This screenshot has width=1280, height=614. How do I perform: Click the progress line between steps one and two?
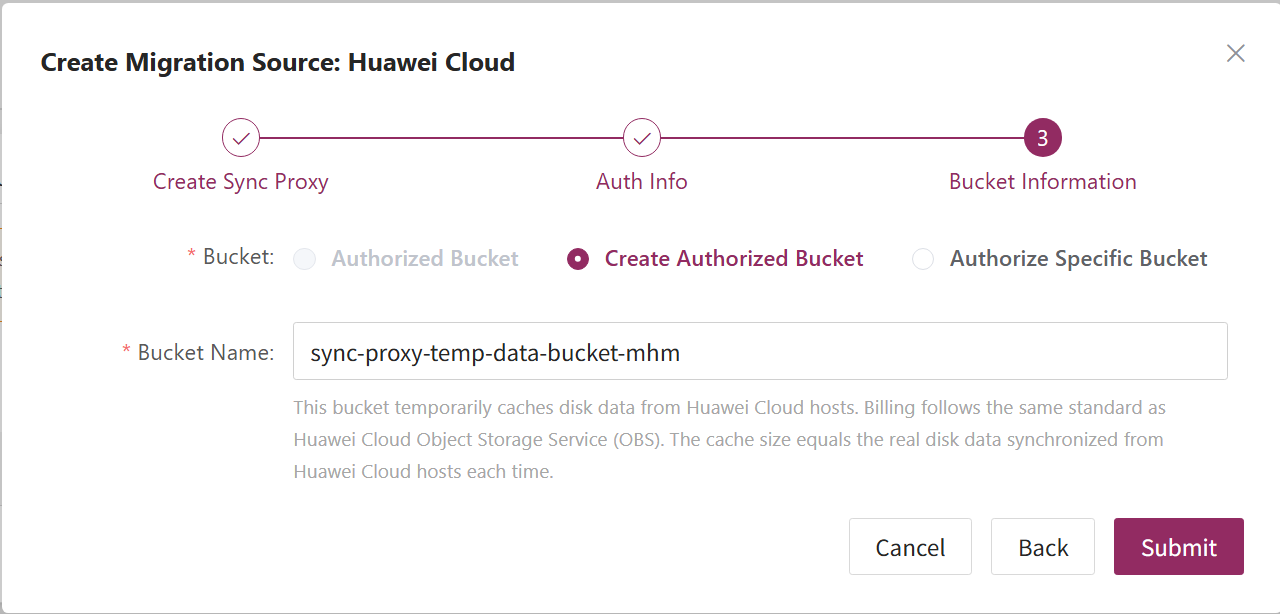coord(441,138)
